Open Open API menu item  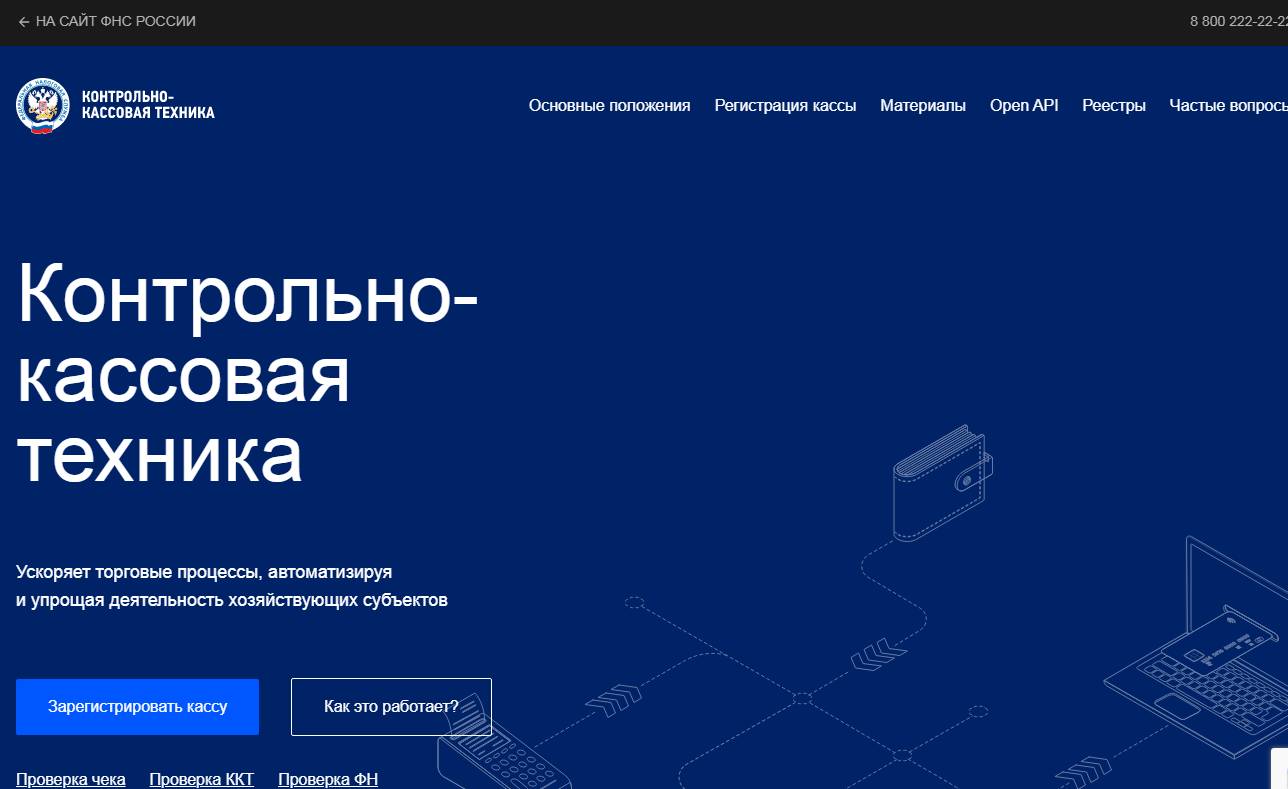click(x=1024, y=105)
